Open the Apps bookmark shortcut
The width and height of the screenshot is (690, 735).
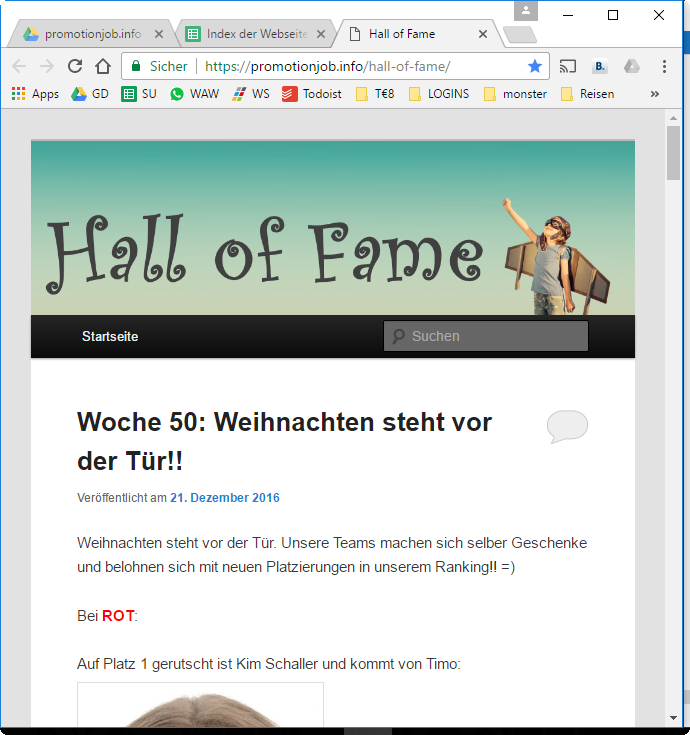click(35, 94)
